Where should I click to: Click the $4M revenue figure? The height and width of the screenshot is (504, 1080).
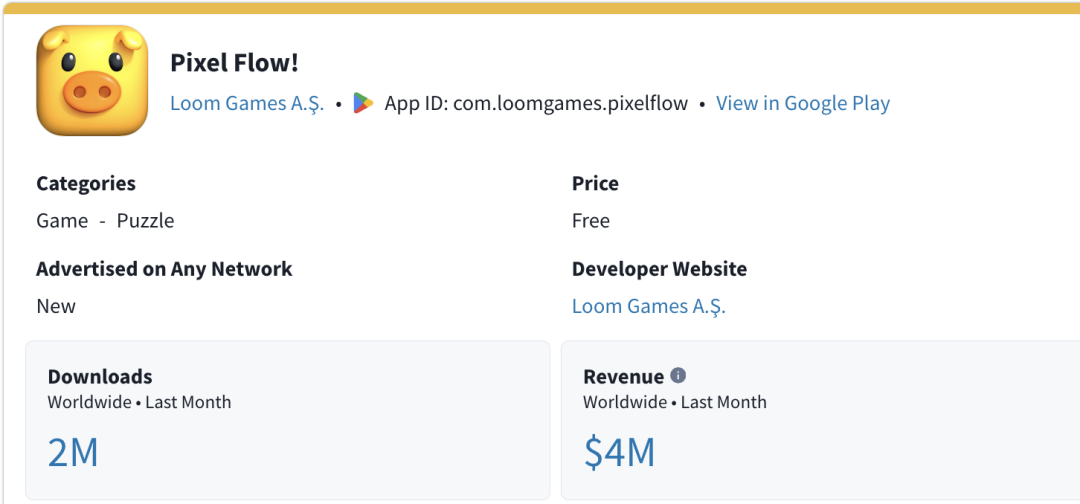pyautogui.click(x=619, y=453)
